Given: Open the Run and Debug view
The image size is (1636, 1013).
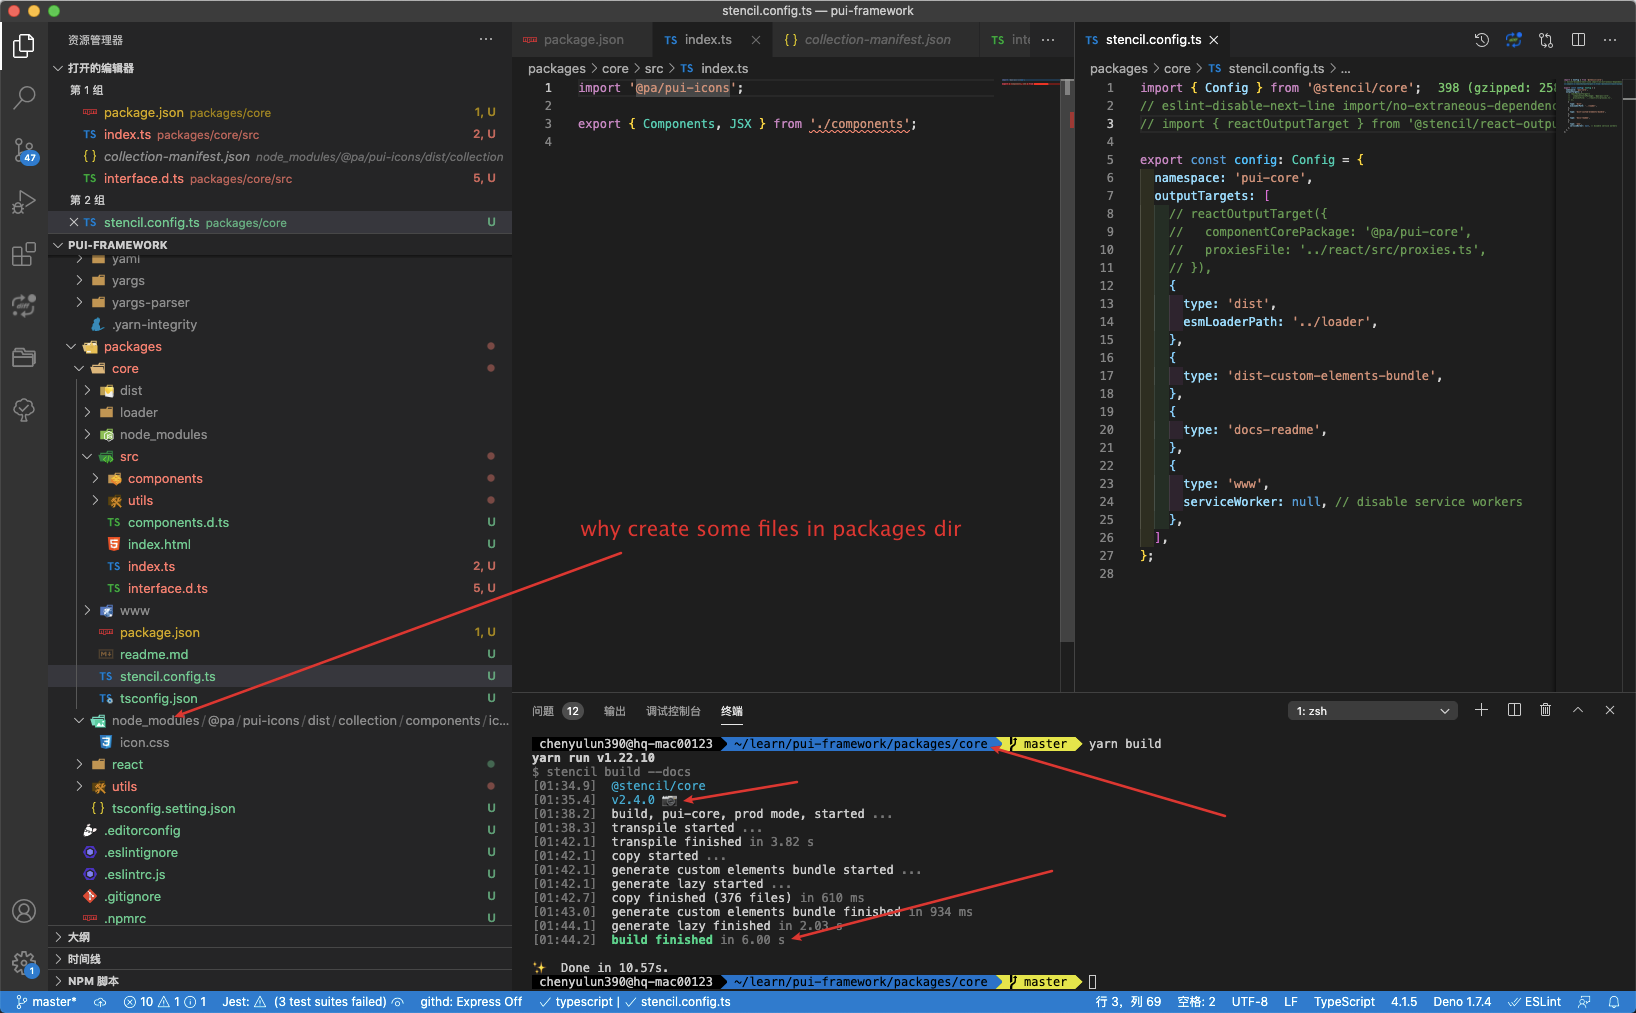Looking at the screenshot, I should (x=24, y=202).
